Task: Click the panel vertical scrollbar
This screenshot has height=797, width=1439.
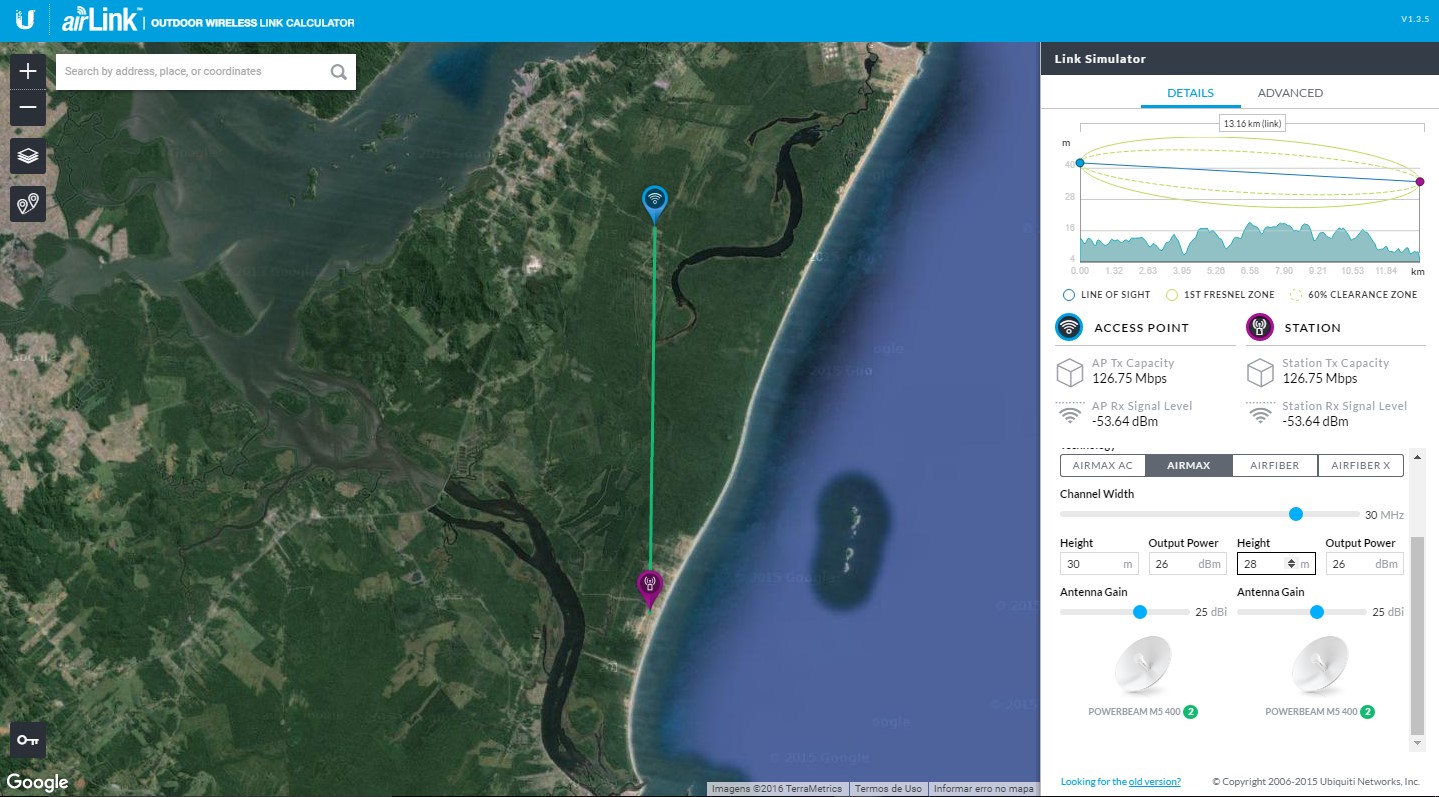Action: 1417,635
